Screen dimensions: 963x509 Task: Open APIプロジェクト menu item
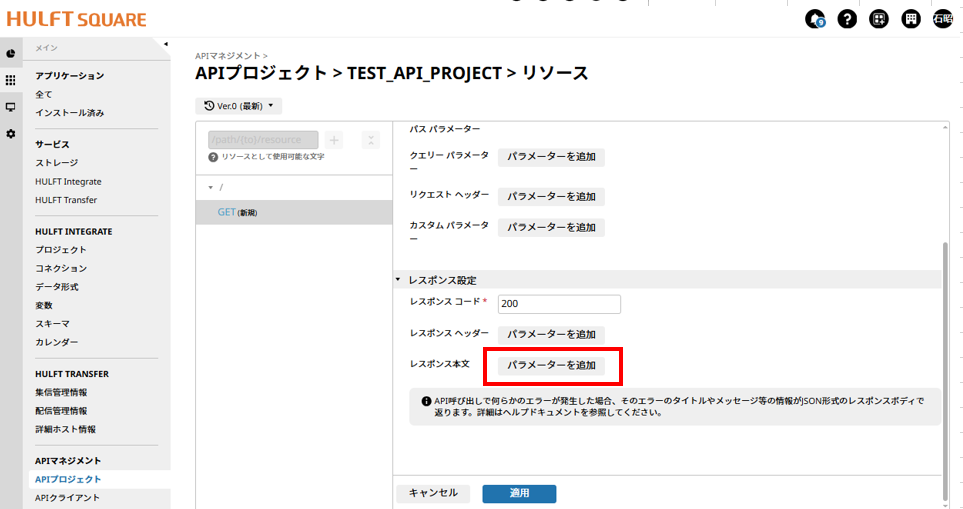pos(68,480)
